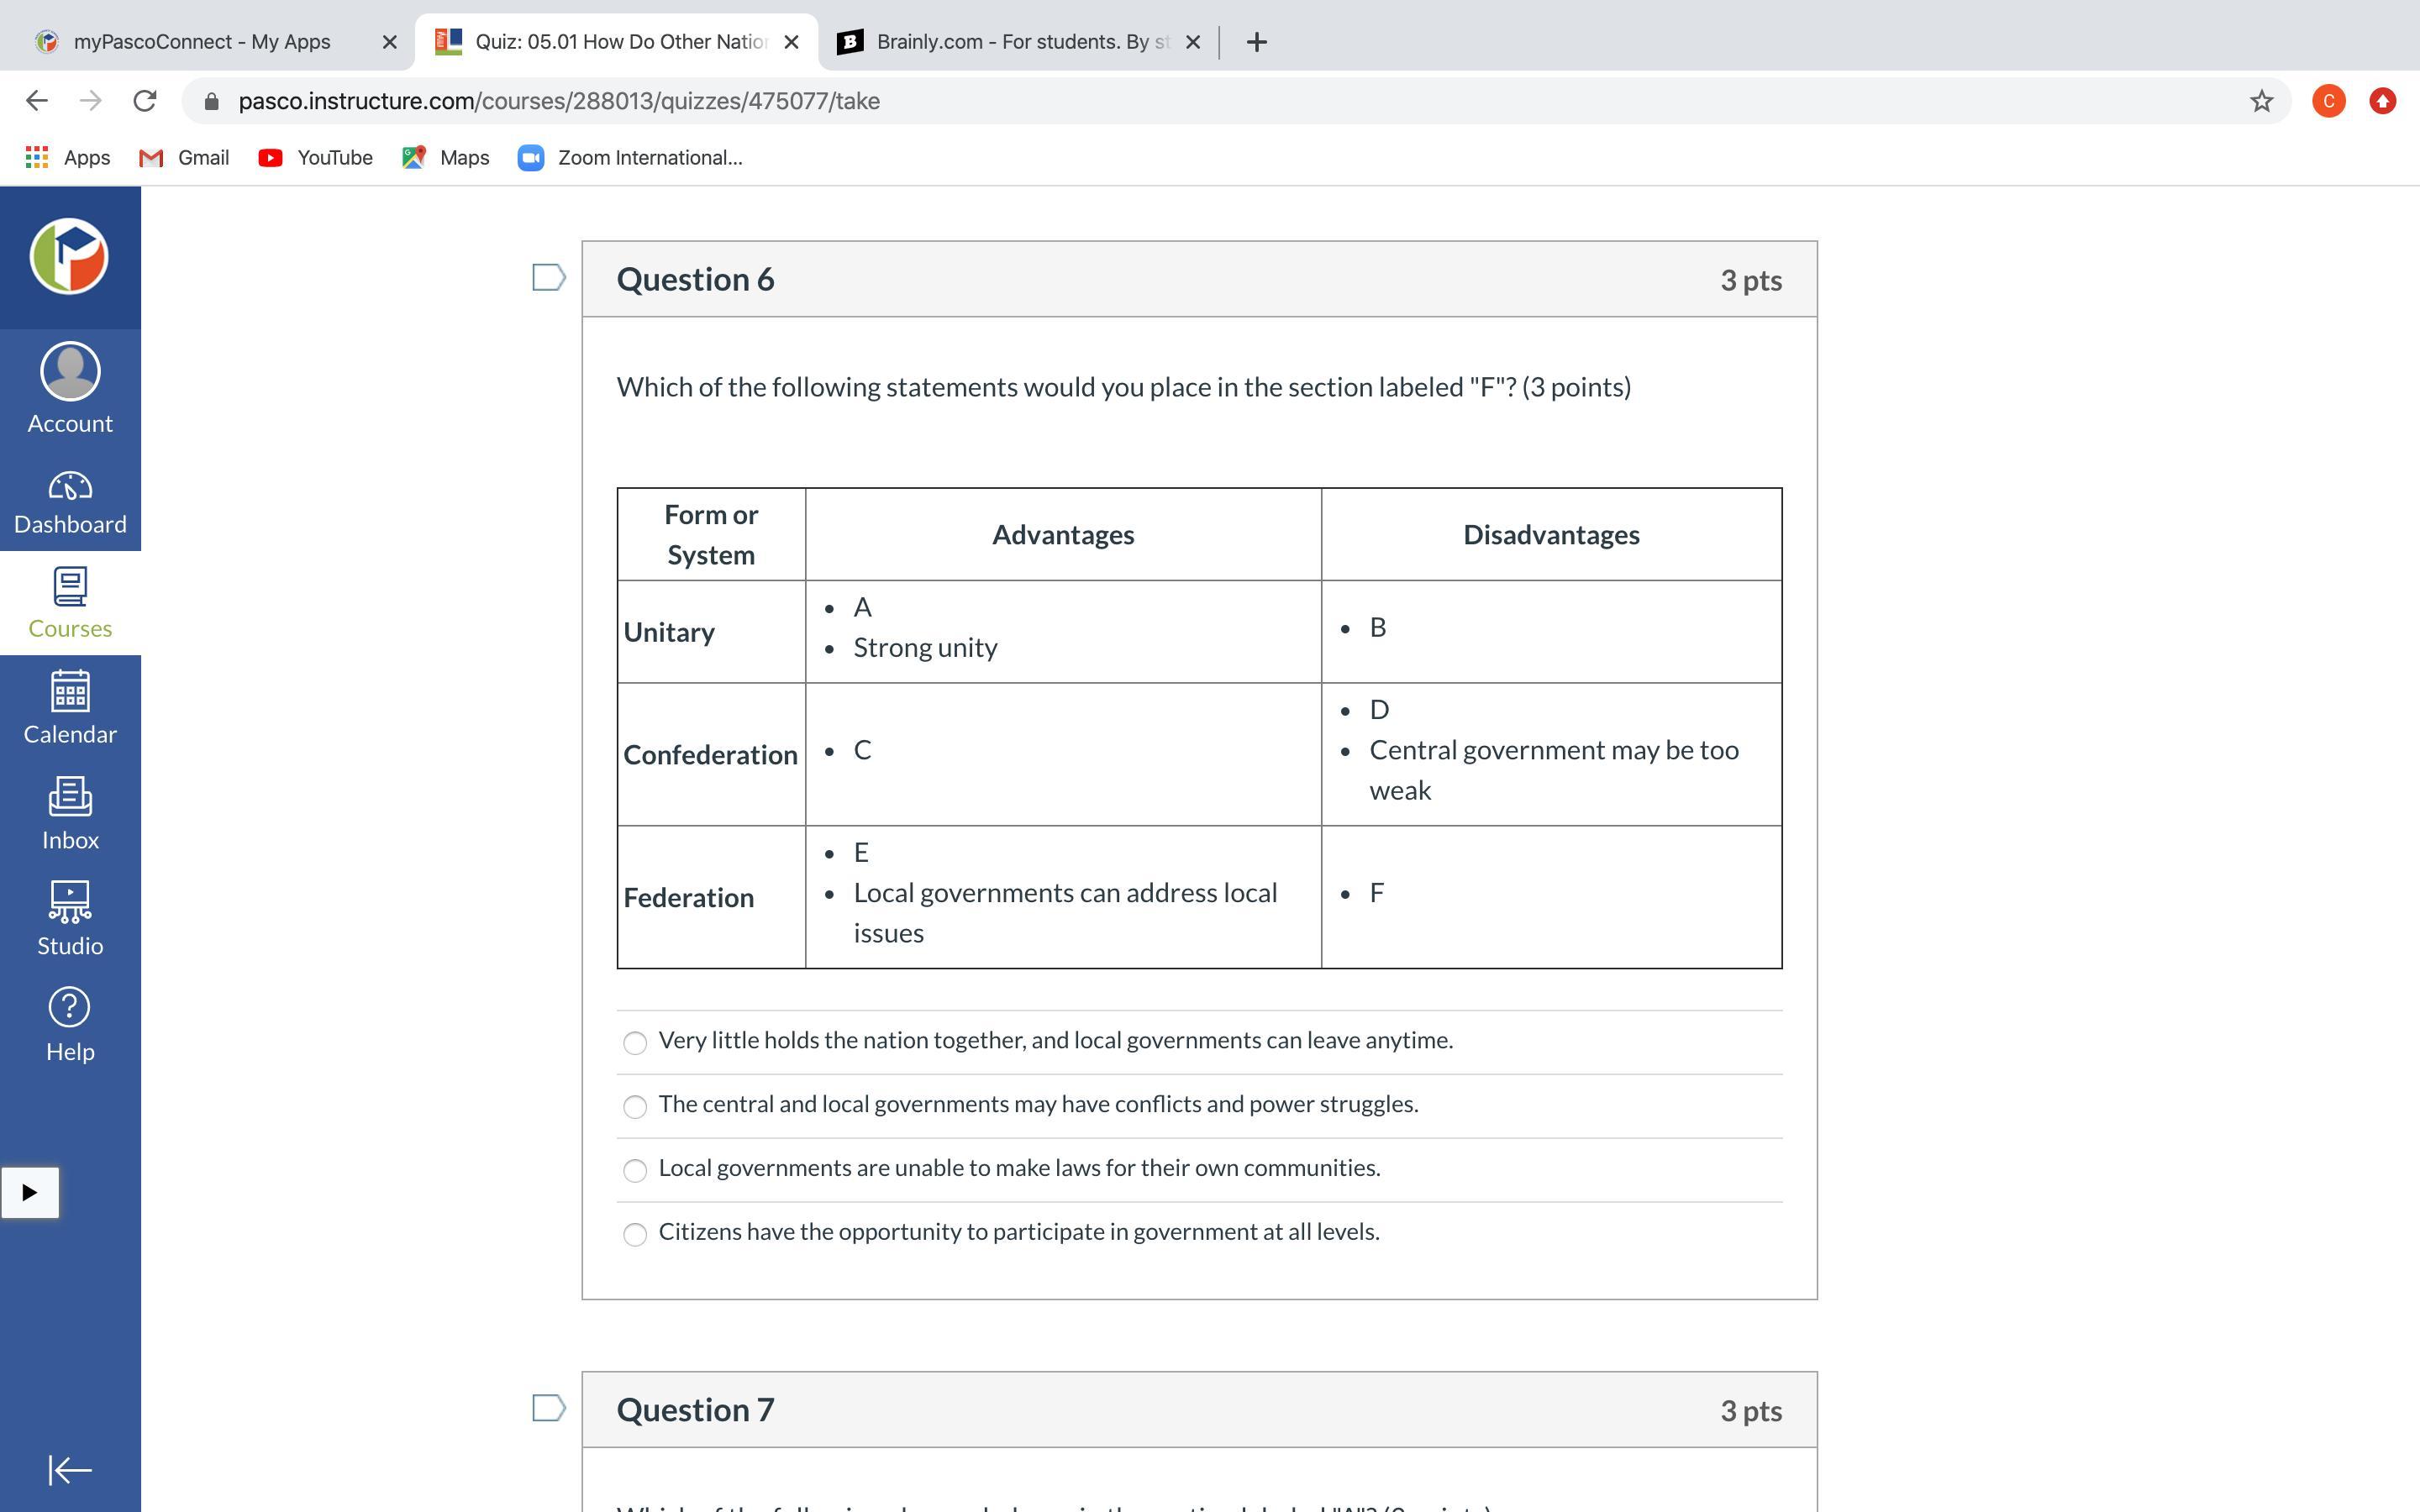Flag Question 6 for review
Screen dimensions: 2420x1512
click(548, 277)
